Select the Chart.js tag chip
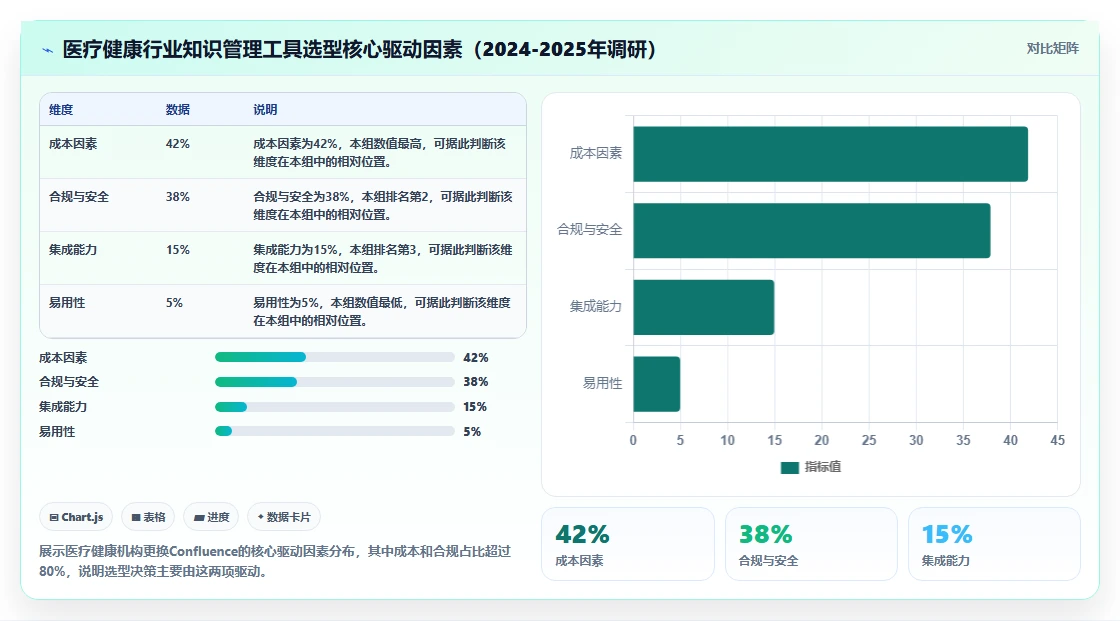The image size is (1120, 621). (76, 517)
